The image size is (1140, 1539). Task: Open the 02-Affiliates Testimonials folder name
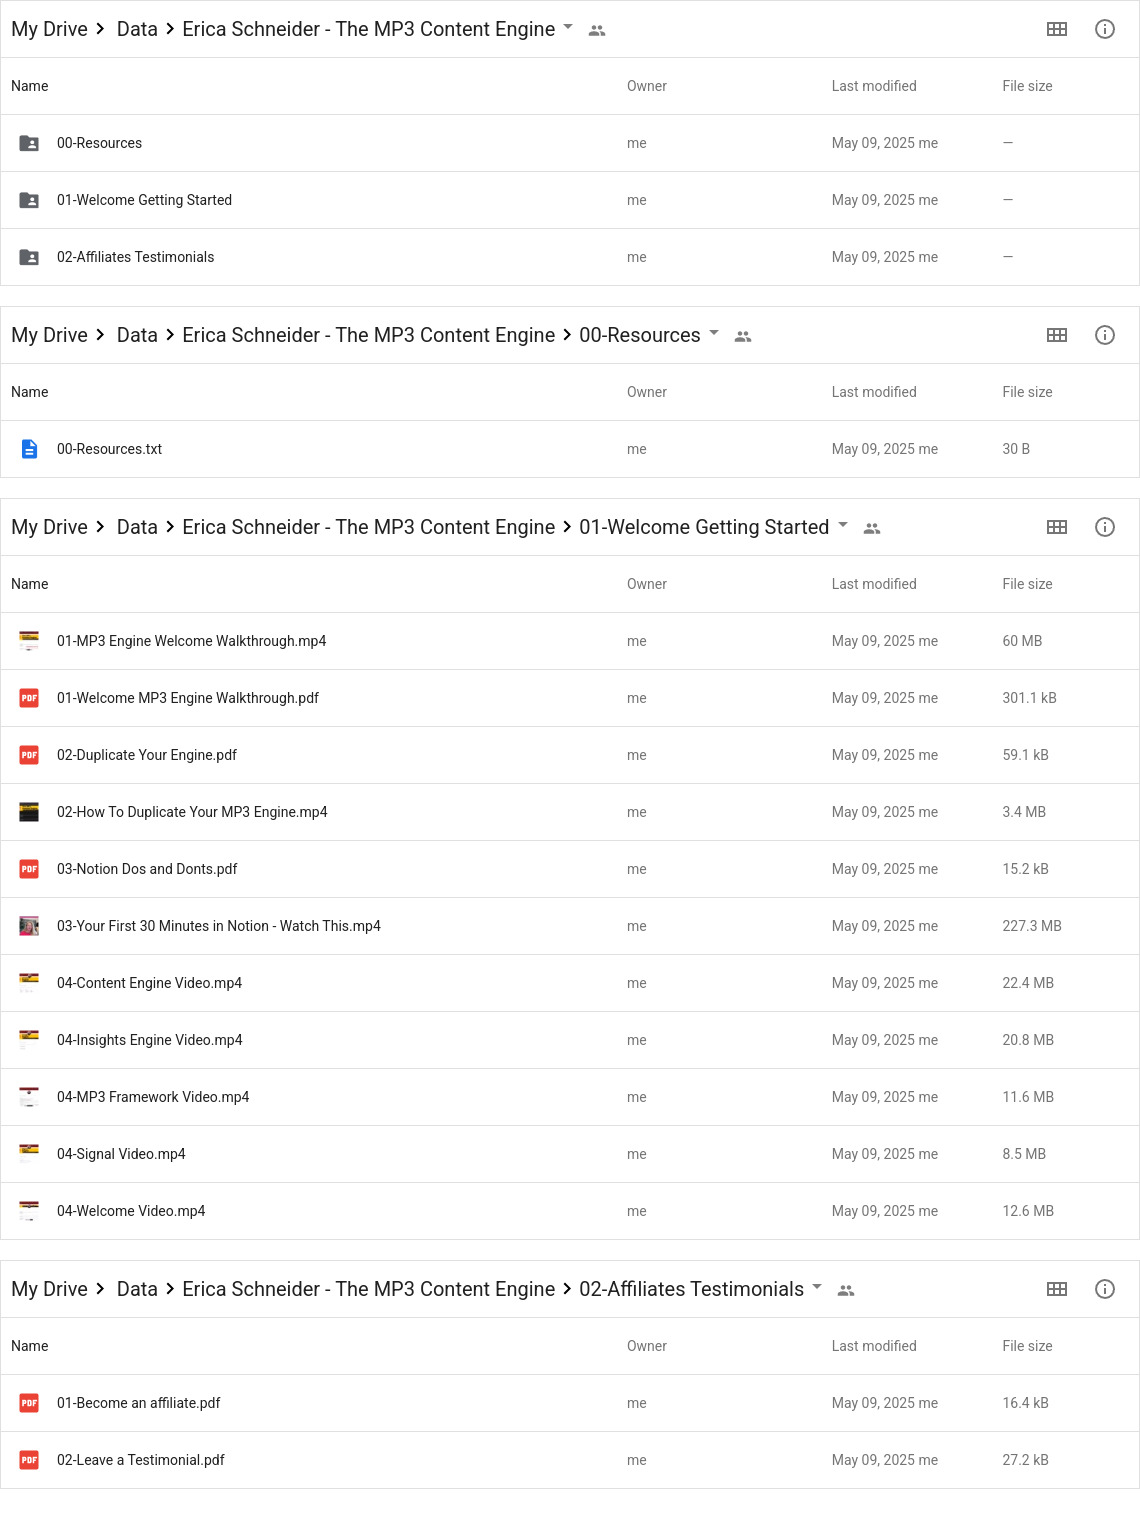coord(135,257)
